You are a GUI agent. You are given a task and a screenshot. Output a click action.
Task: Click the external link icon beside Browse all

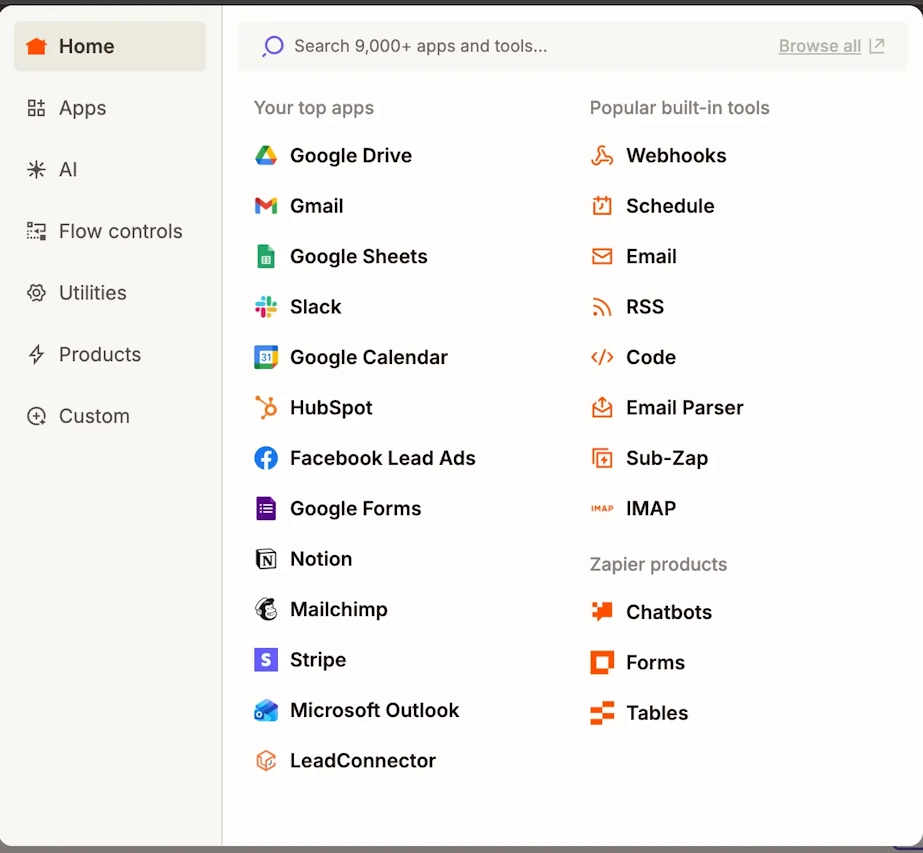pos(877,46)
